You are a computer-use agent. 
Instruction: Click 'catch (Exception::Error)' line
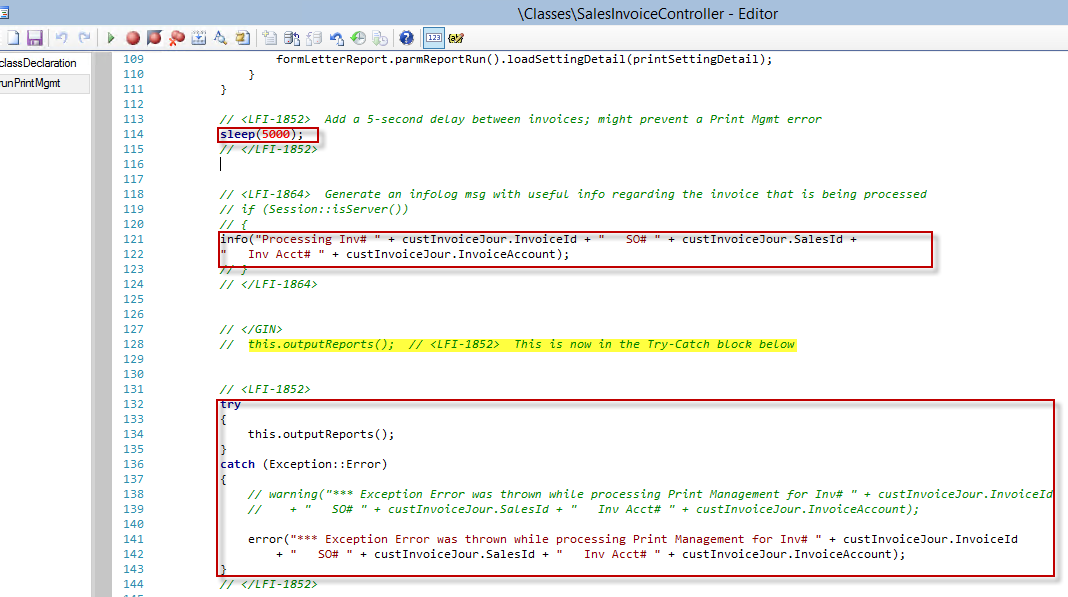(304, 464)
